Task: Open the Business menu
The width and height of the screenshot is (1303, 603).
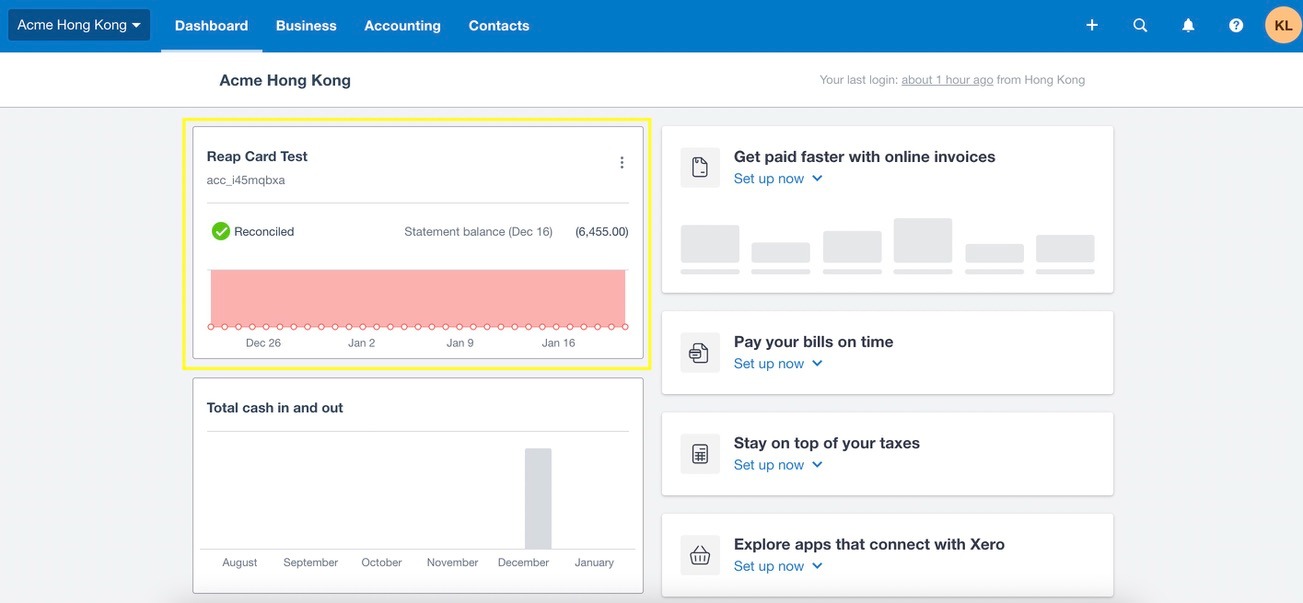Action: (306, 26)
